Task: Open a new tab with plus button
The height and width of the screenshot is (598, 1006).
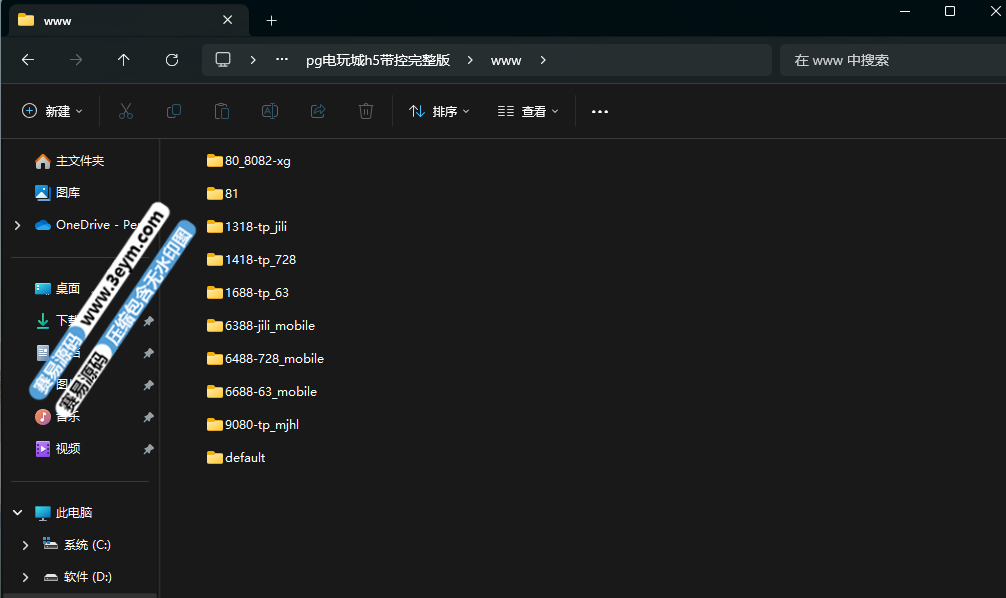Action: (271, 20)
